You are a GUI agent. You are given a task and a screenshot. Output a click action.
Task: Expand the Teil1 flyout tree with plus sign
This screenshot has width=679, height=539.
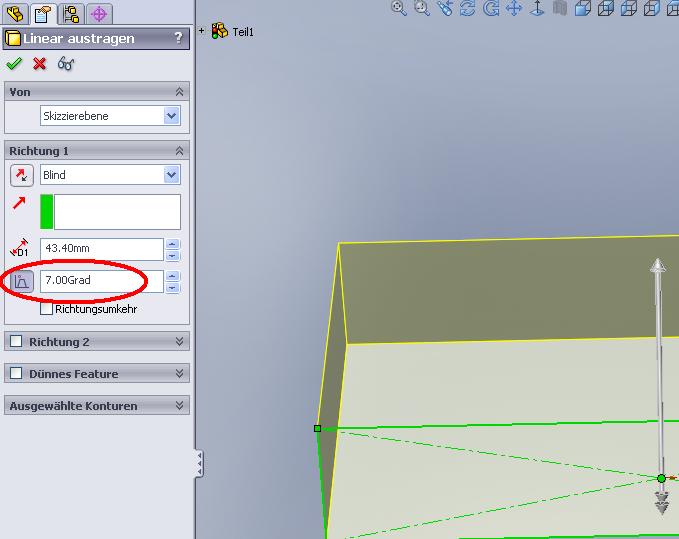[x=201, y=31]
